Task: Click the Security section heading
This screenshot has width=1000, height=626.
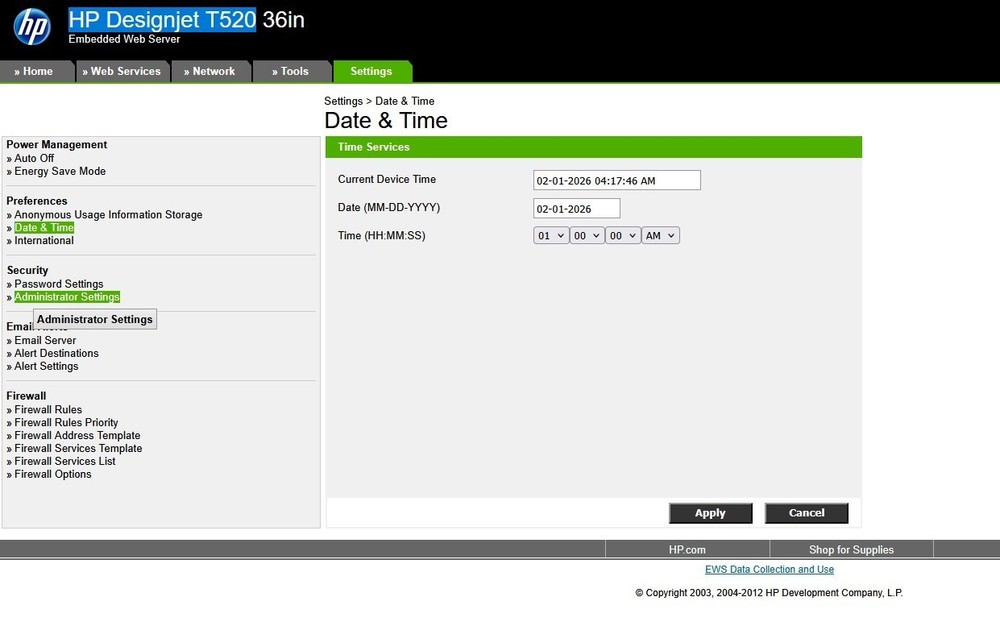Action: coord(27,270)
